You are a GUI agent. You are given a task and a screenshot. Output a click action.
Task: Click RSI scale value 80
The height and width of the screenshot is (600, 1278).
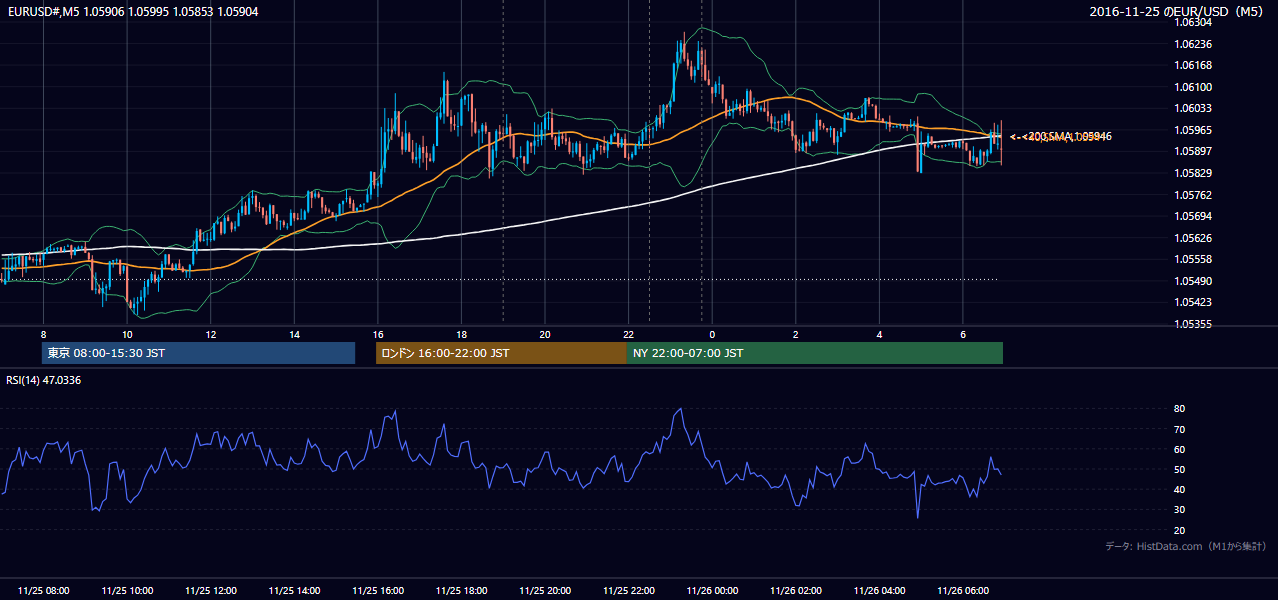coord(1180,409)
